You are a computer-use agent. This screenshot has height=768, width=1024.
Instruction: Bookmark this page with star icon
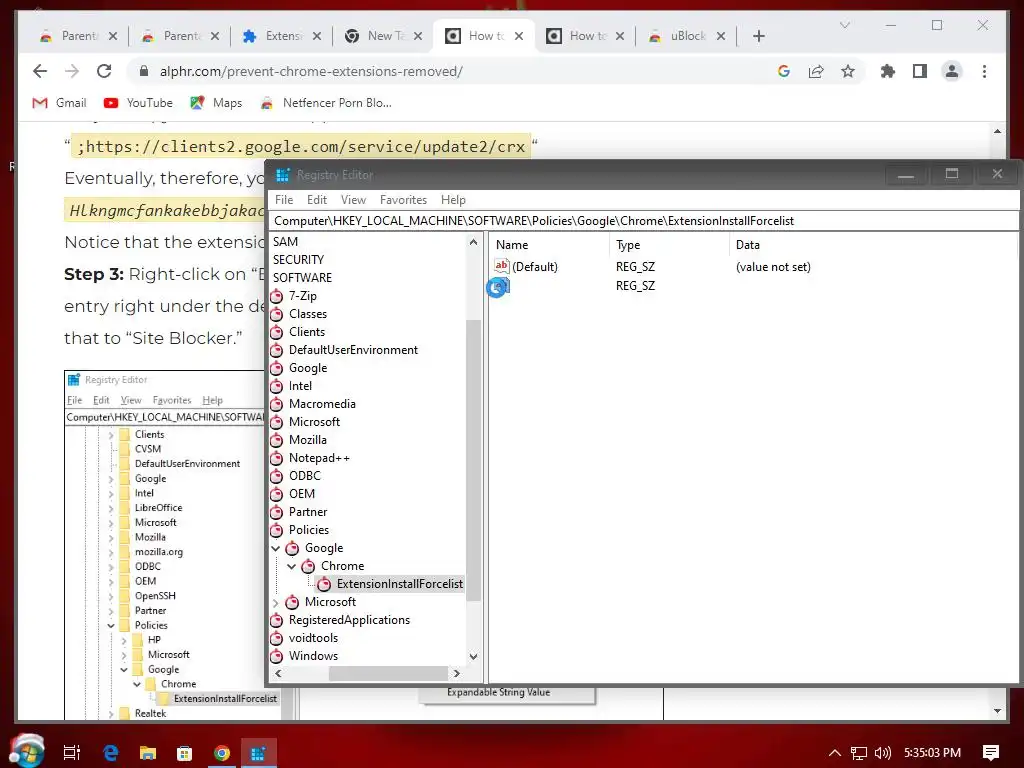(848, 71)
